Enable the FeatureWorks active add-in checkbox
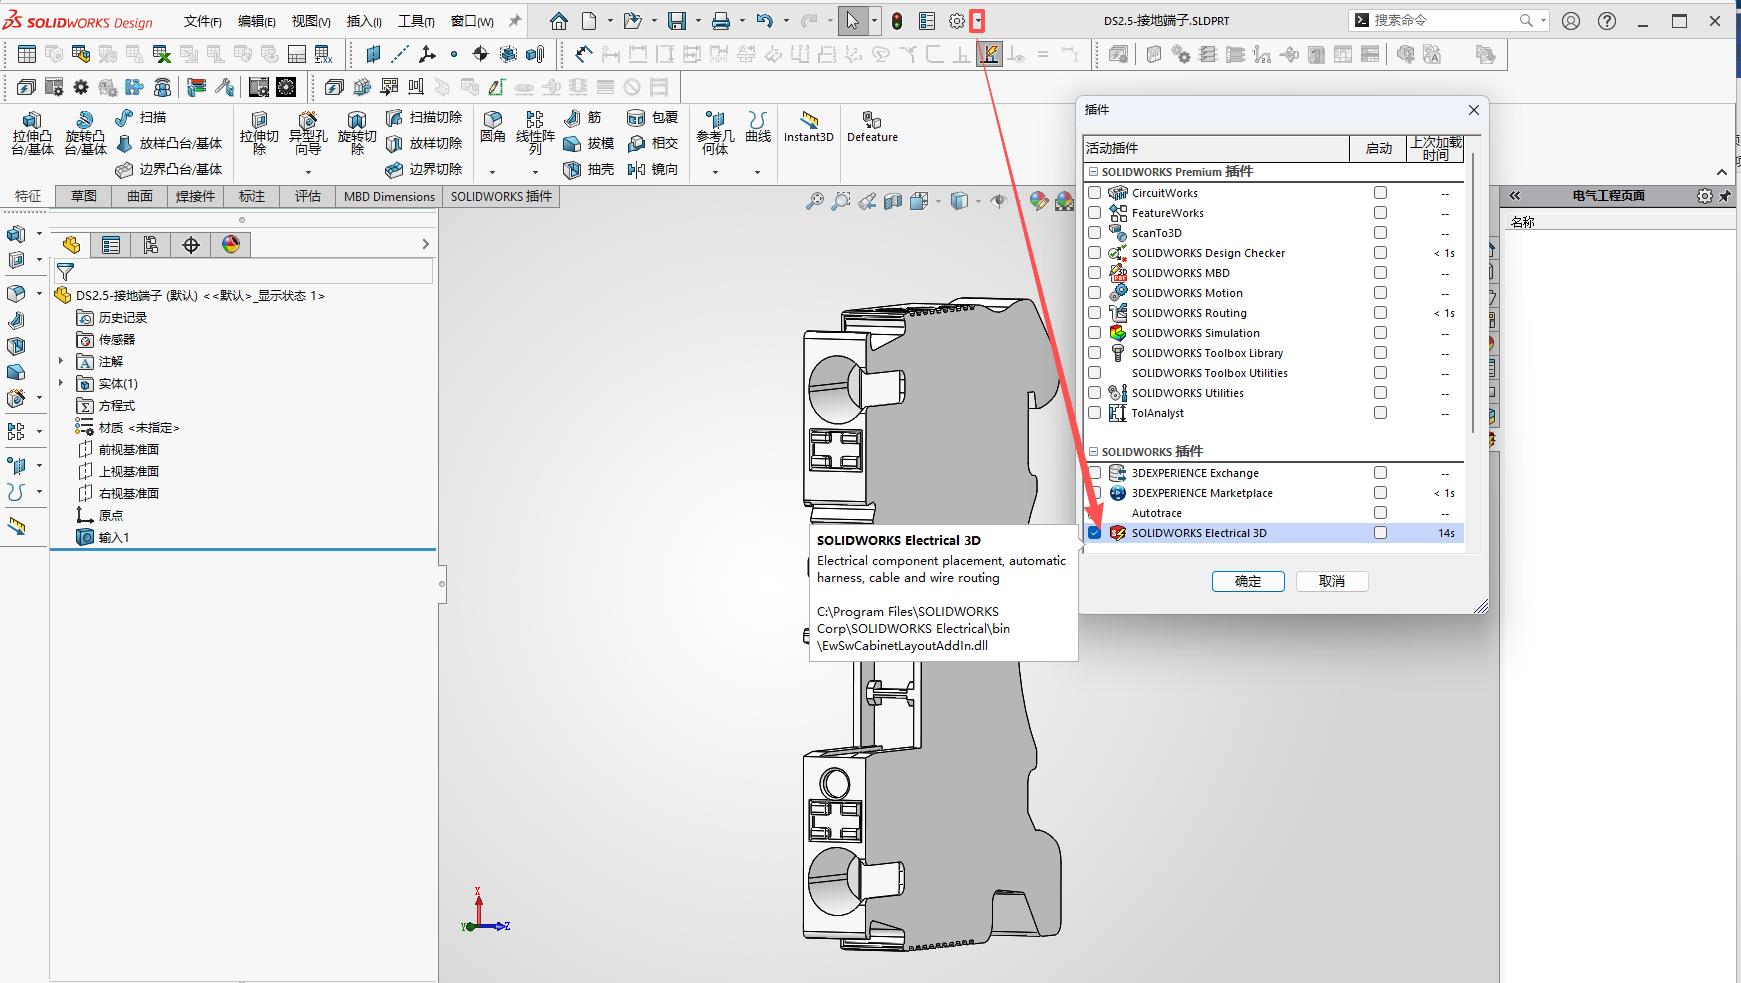The height and width of the screenshot is (983, 1741). click(1095, 213)
